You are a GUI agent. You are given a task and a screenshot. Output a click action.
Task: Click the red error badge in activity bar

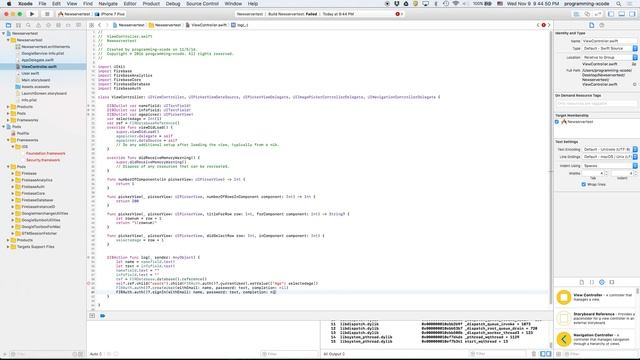click(398, 14)
